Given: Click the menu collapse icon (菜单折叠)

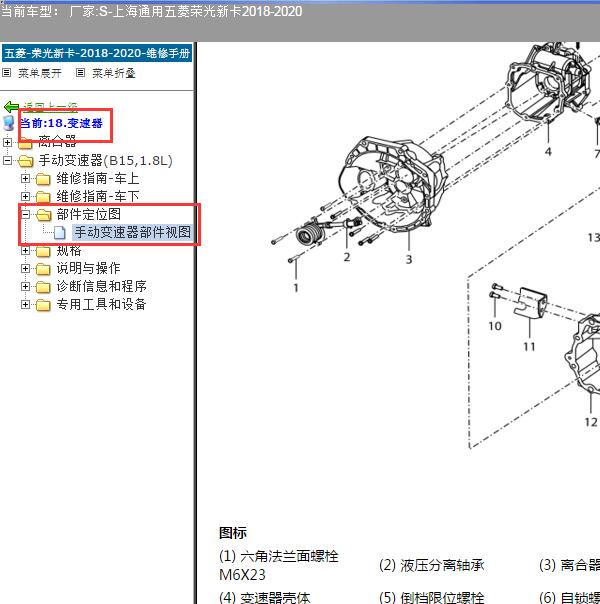Looking at the screenshot, I should [x=80, y=72].
